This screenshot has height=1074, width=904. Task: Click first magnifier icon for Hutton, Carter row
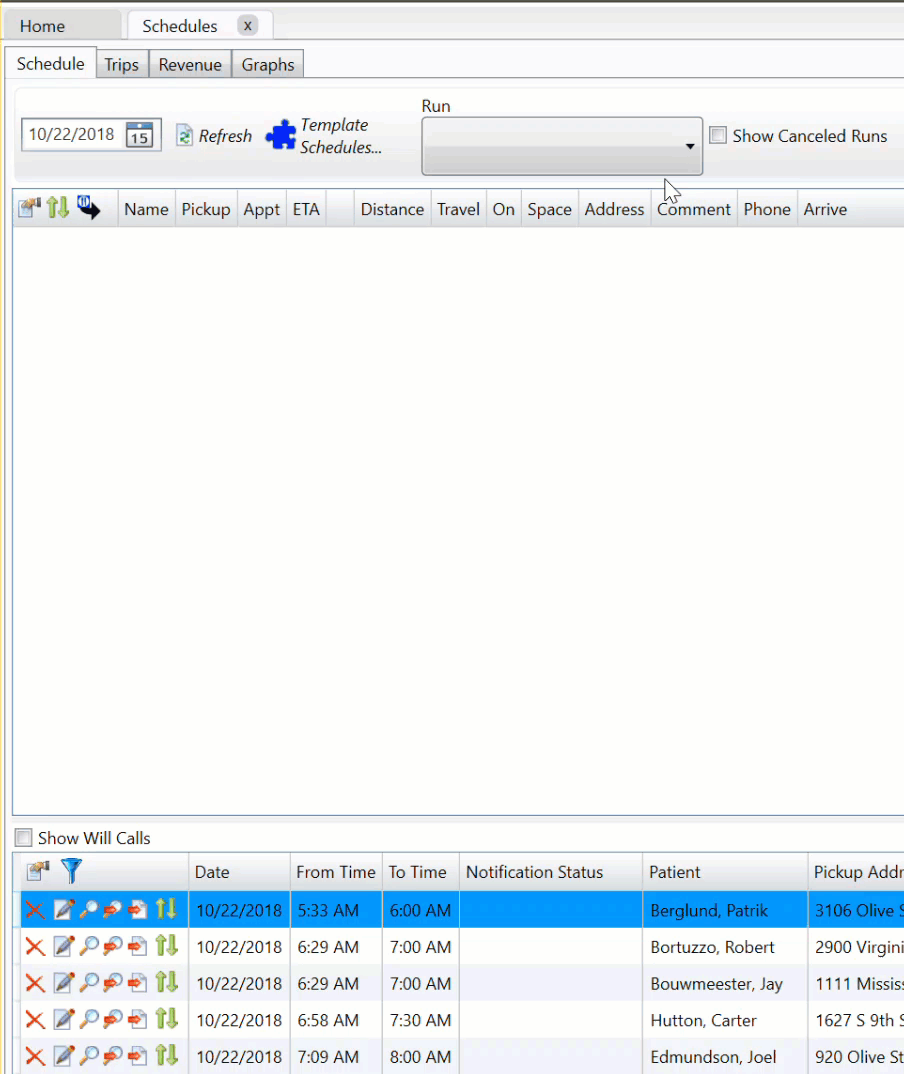89,1020
